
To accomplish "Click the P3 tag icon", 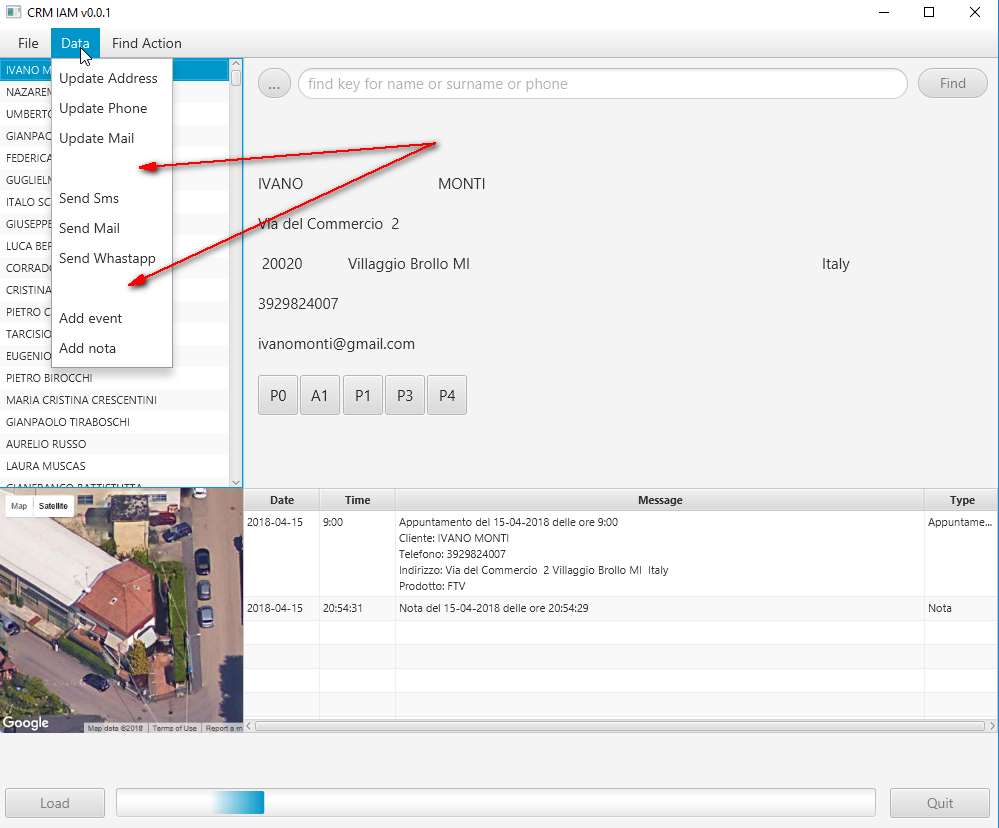I will (404, 394).
